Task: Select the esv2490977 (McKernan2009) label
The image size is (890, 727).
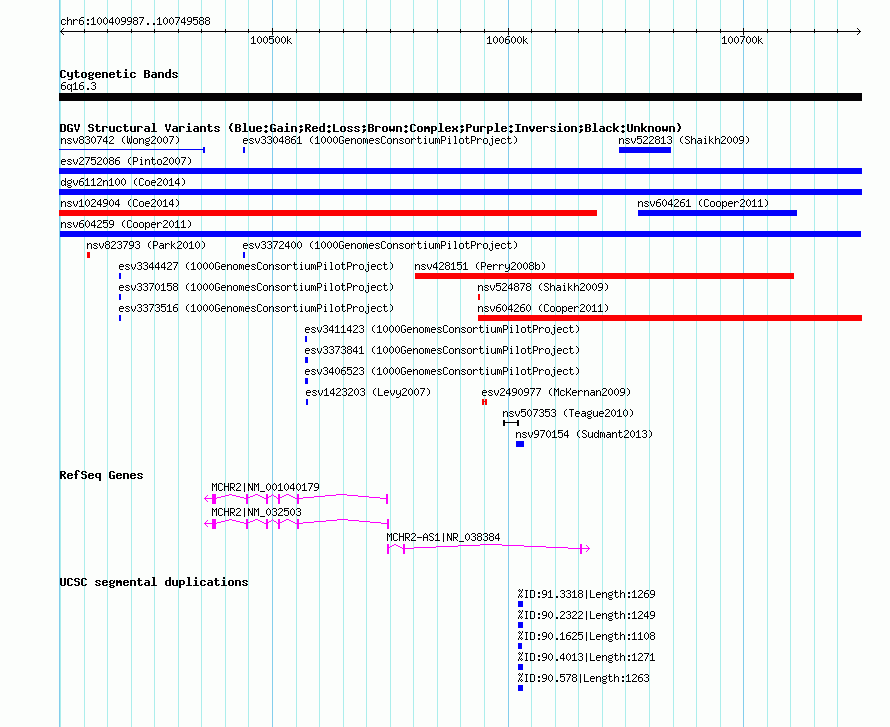Action: click(556, 392)
